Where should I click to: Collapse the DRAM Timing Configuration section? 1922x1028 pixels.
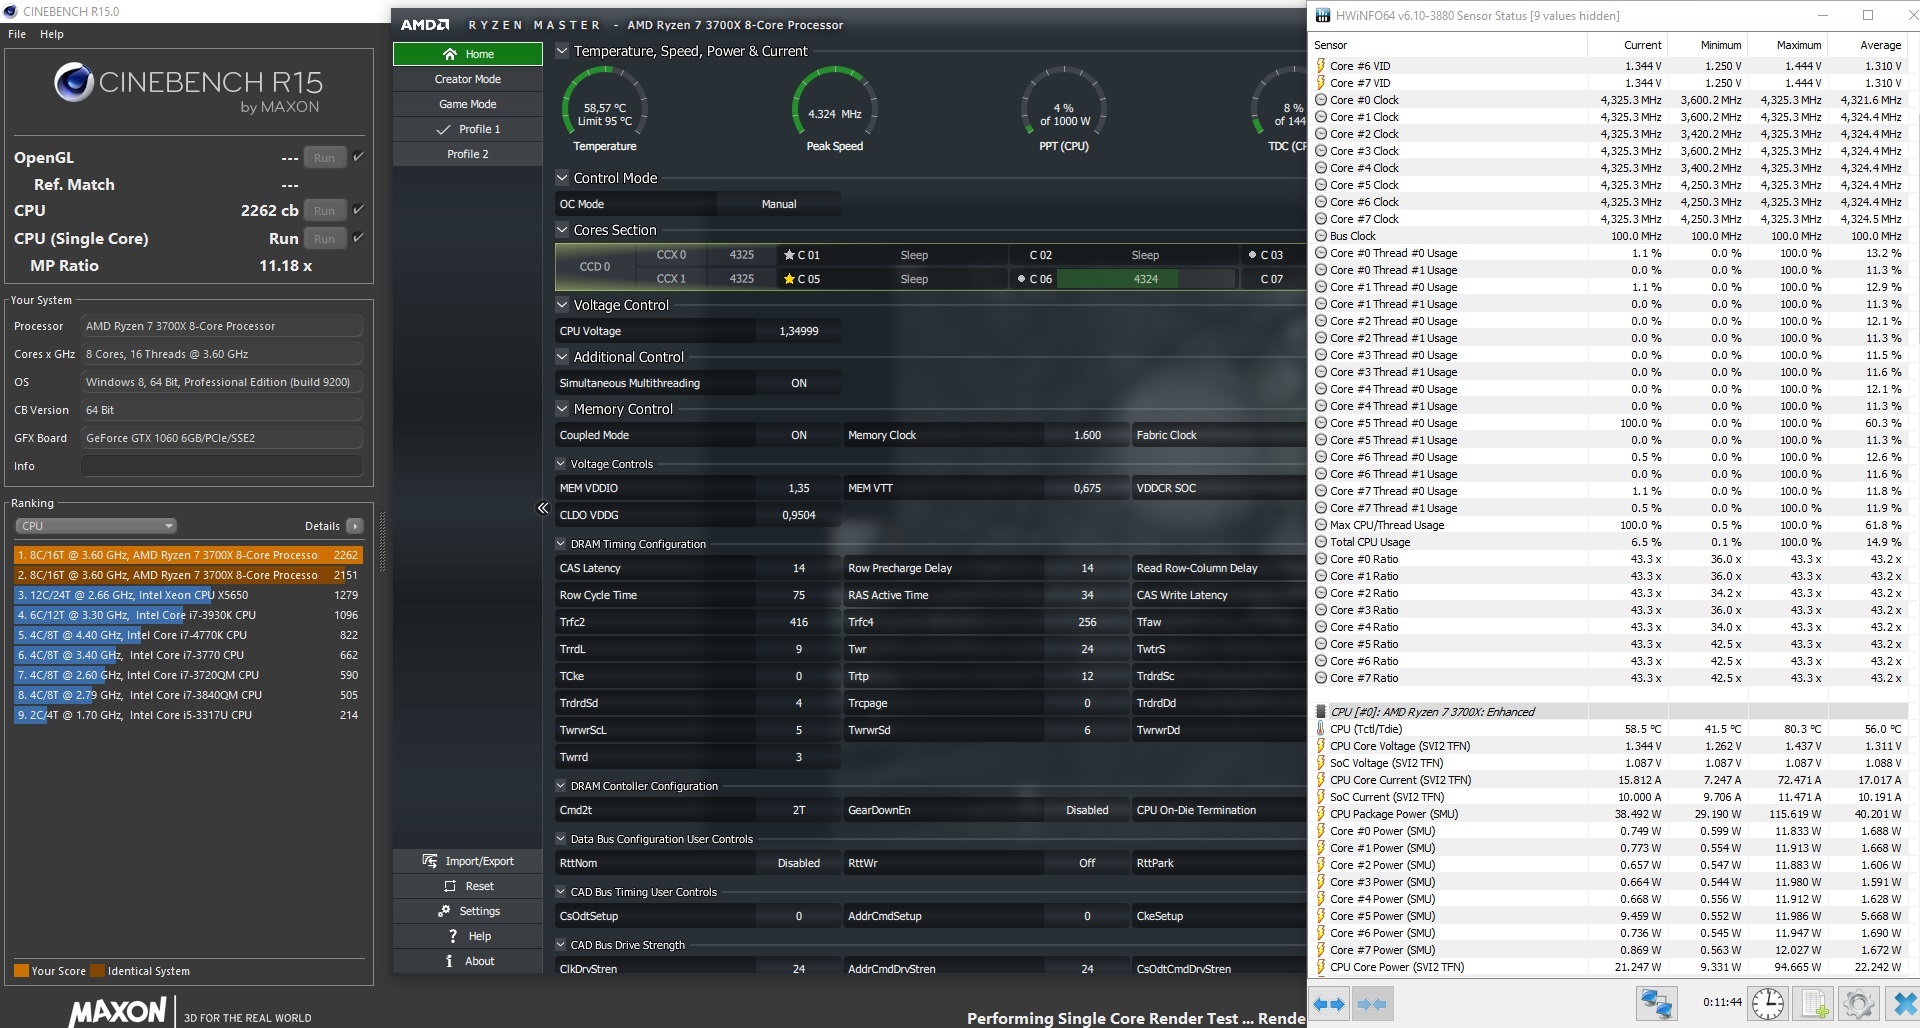(x=561, y=544)
